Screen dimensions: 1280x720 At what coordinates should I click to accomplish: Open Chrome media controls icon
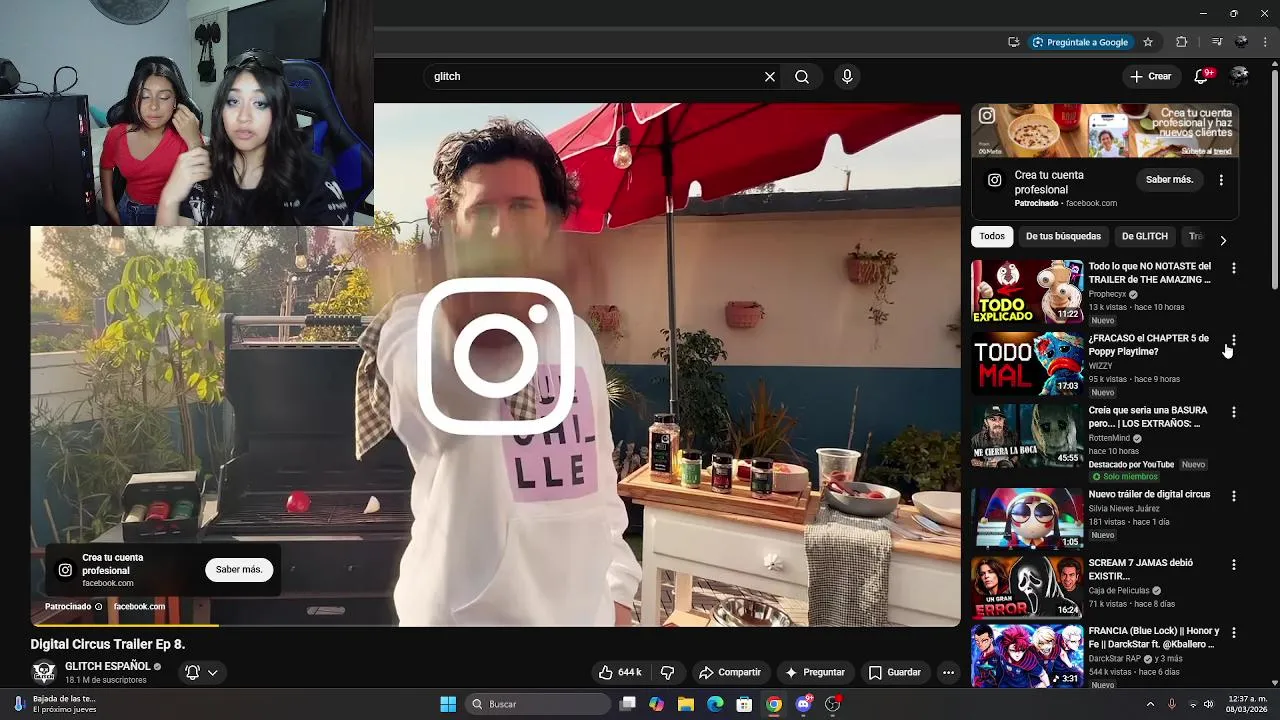pyautogui.click(x=1216, y=42)
